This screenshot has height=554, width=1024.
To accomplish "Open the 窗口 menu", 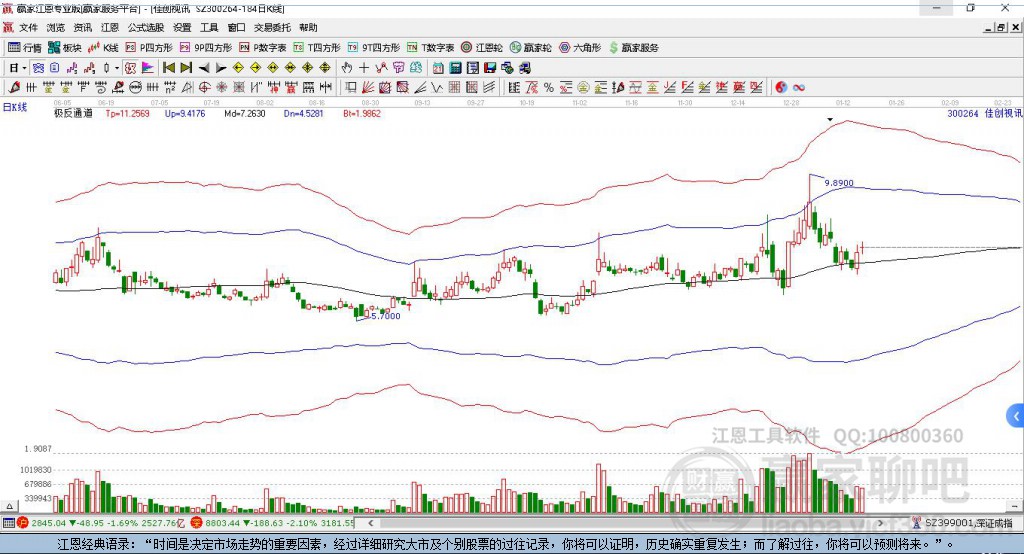I will pos(236,27).
